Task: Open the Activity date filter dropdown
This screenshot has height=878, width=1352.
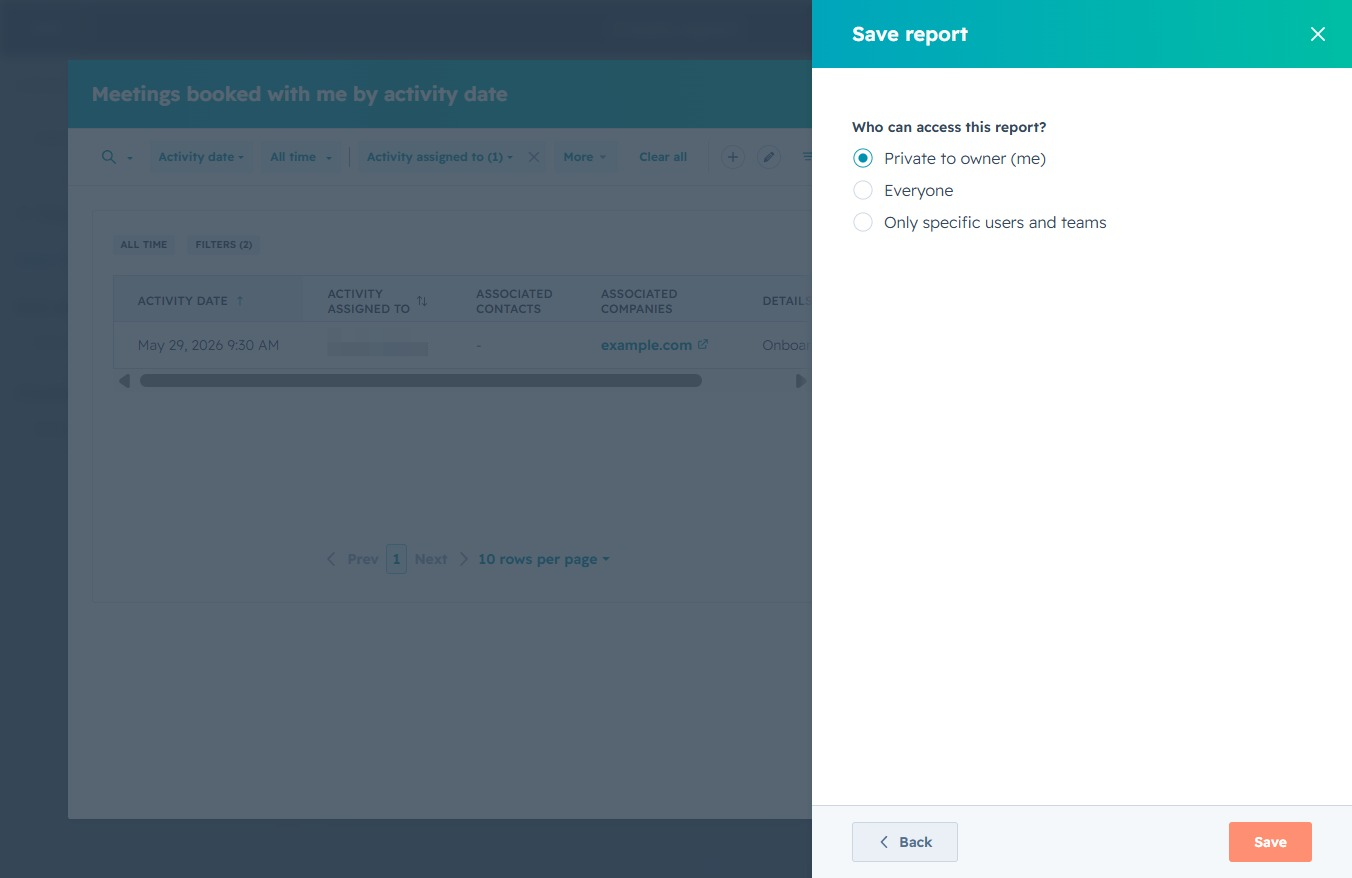Action: click(201, 157)
